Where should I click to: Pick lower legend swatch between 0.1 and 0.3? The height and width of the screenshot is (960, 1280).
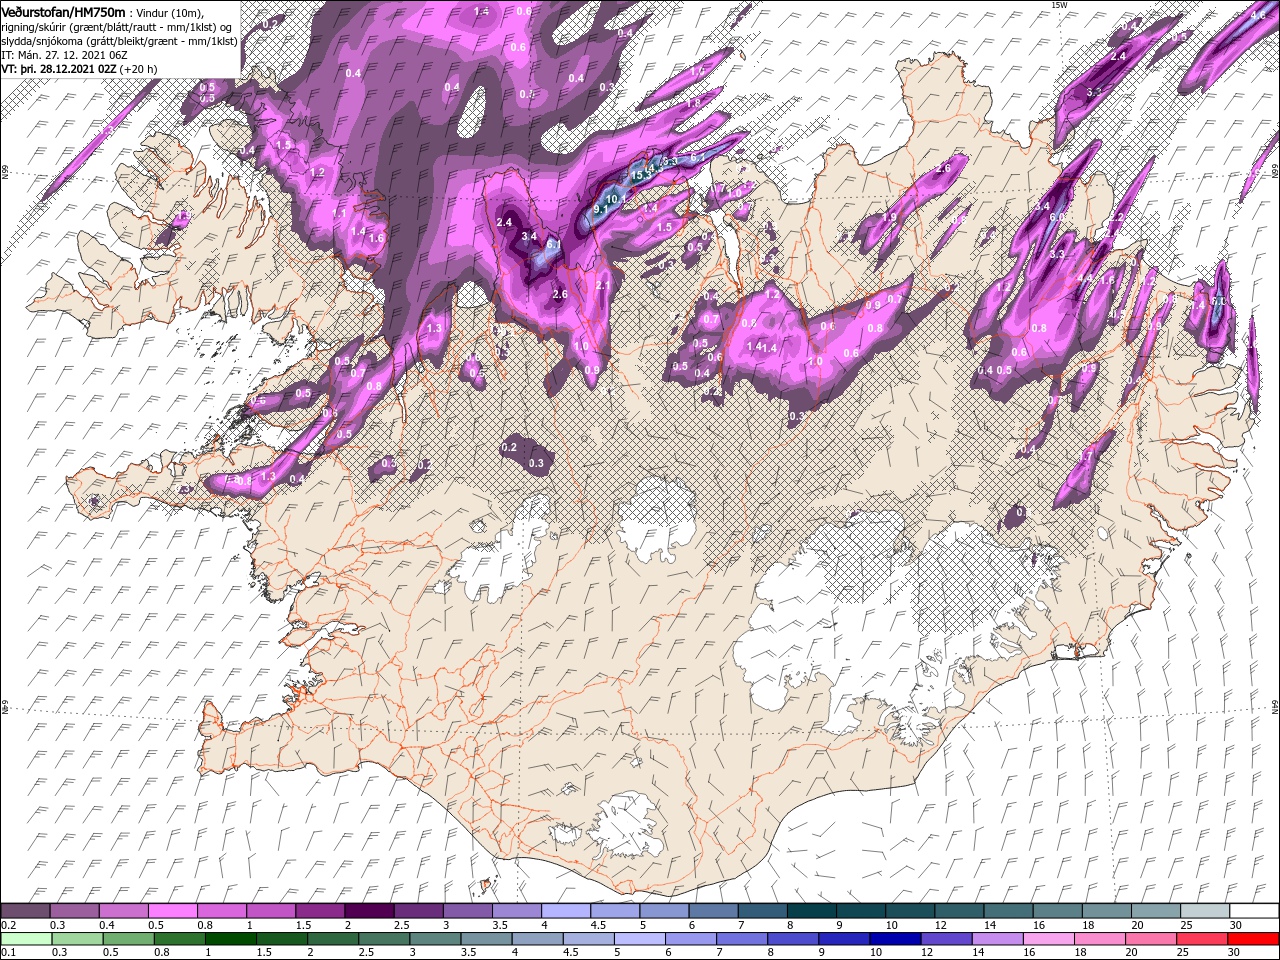25,939
